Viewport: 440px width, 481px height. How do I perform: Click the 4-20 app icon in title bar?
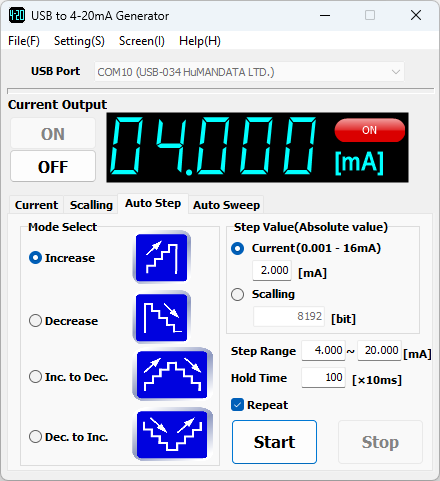tap(17, 15)
